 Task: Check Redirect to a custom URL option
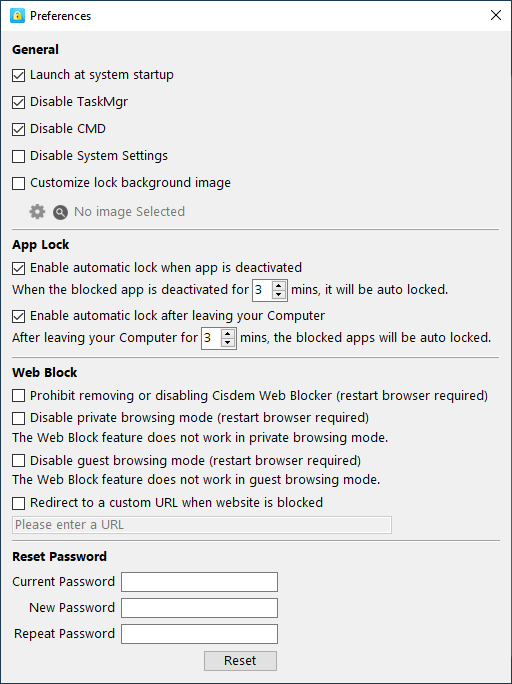(x=18, y=503)
